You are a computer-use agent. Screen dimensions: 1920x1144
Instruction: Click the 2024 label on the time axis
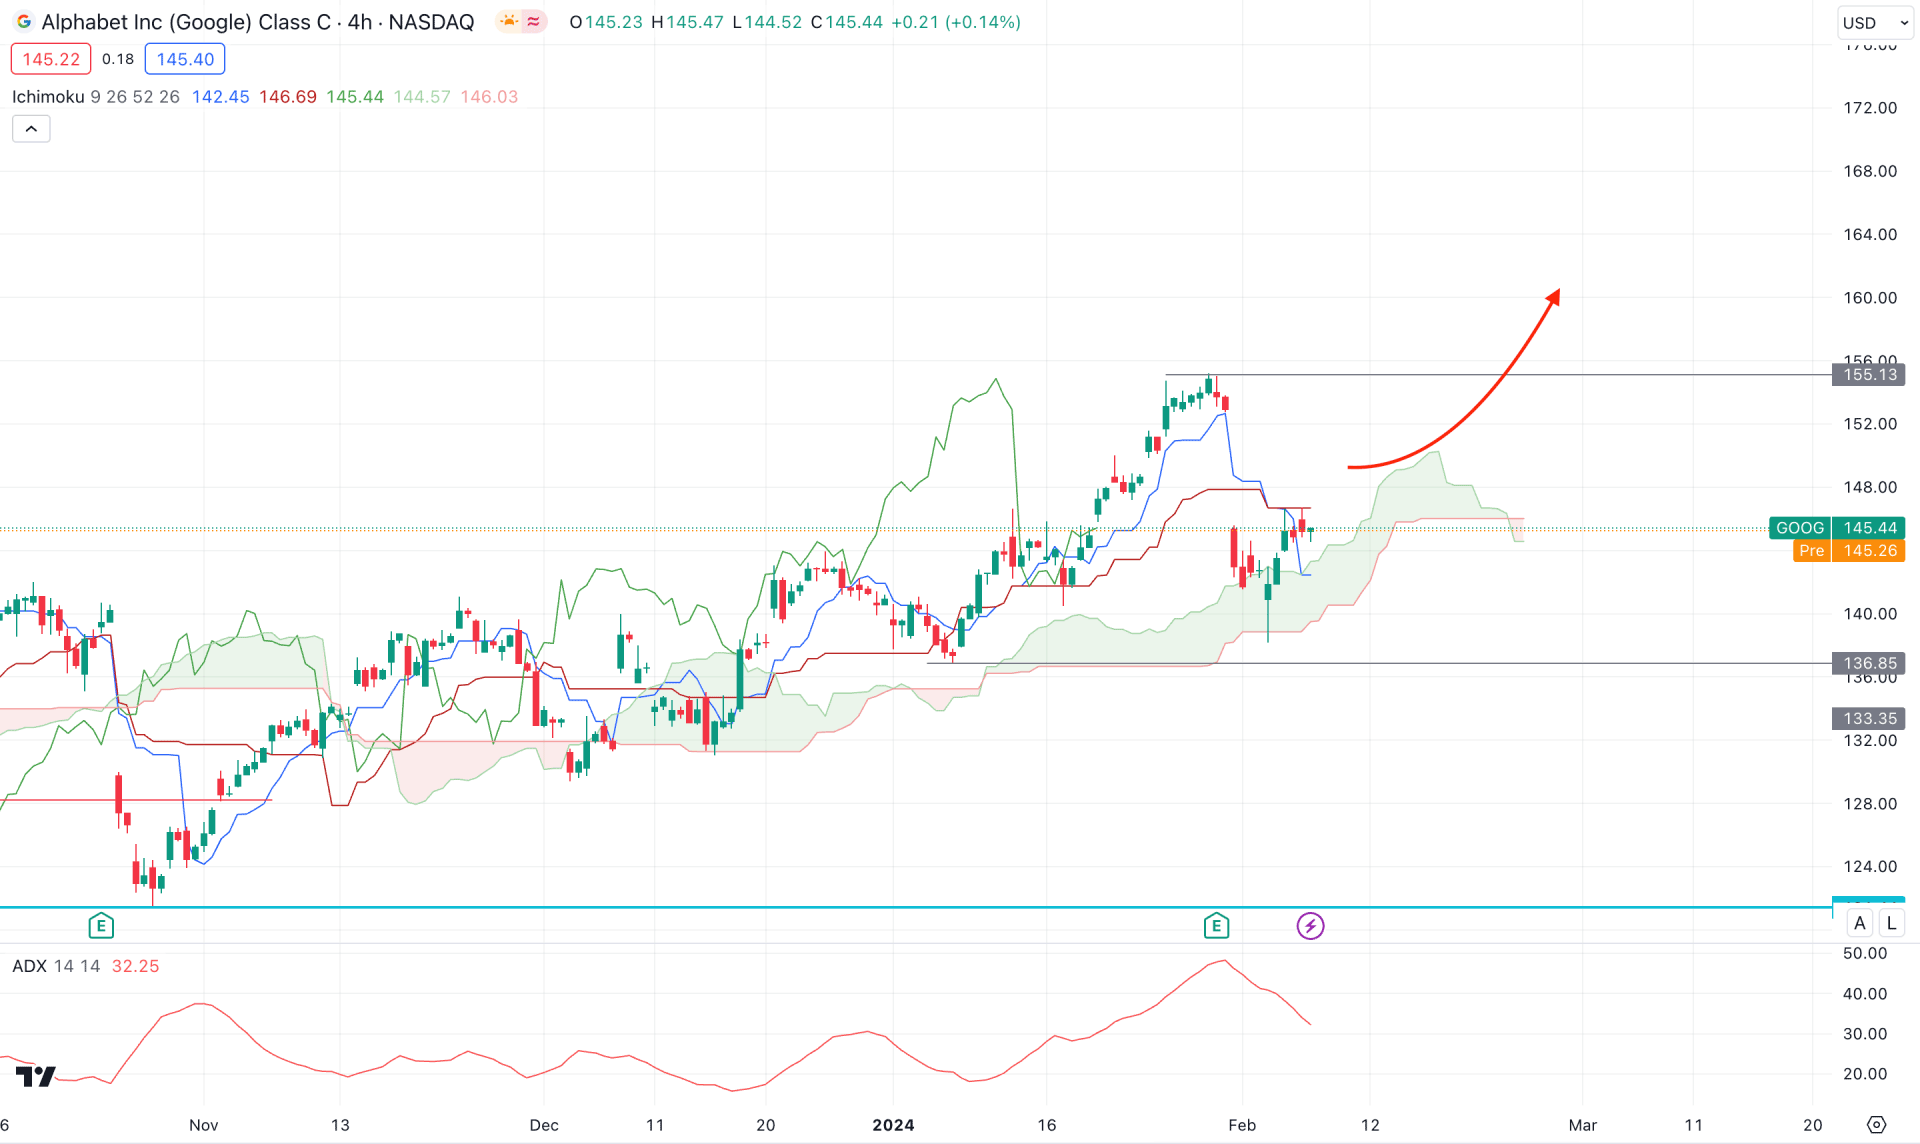click(893, 1125)
